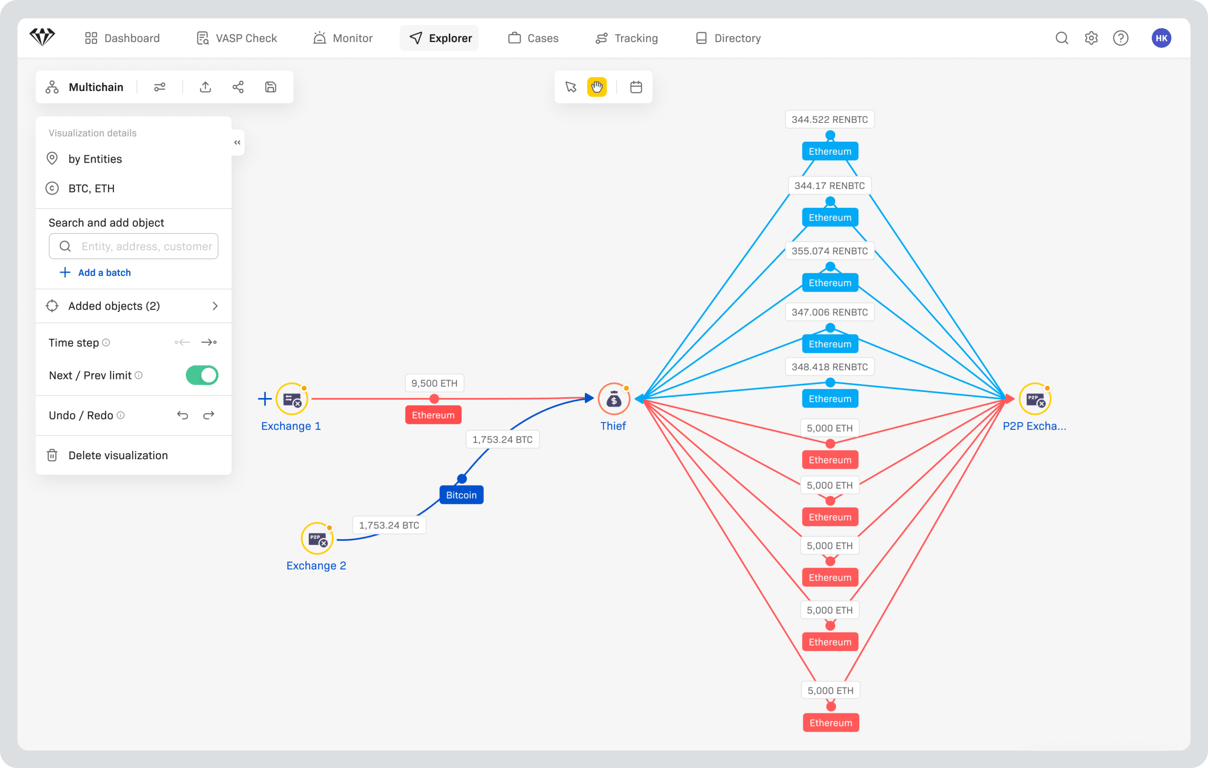Select the cursor selection tool
This screenshot has width=1208, height=768.
[x=572, y=87]
